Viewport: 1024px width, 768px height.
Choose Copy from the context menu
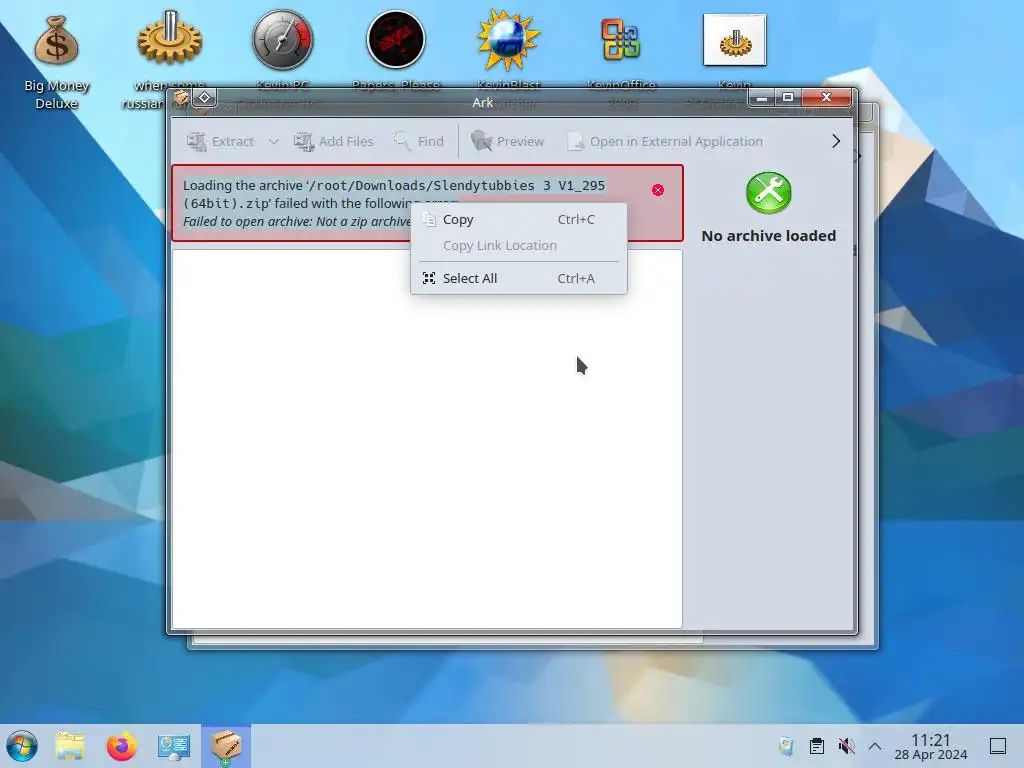(519, 219)
